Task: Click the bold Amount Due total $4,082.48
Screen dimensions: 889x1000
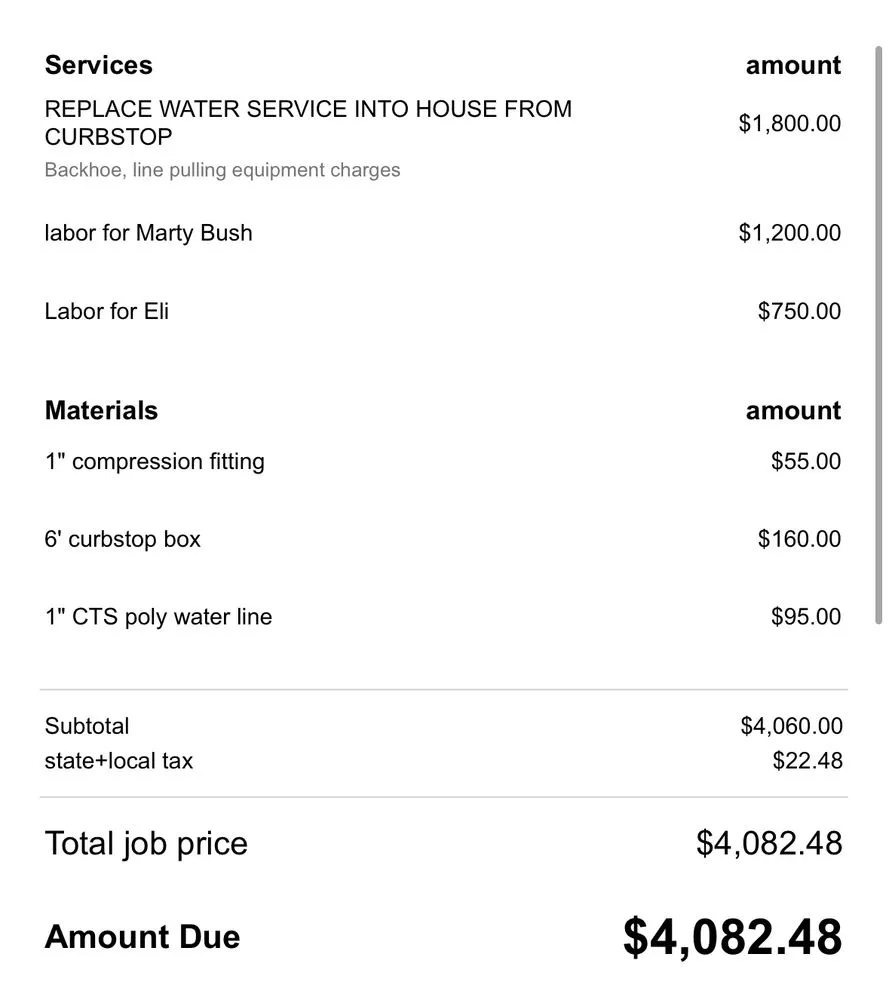Action: (732, 938)
